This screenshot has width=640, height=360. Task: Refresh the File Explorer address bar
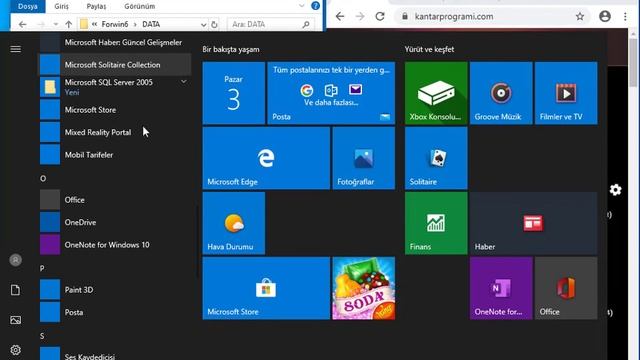tap(214, 24)
